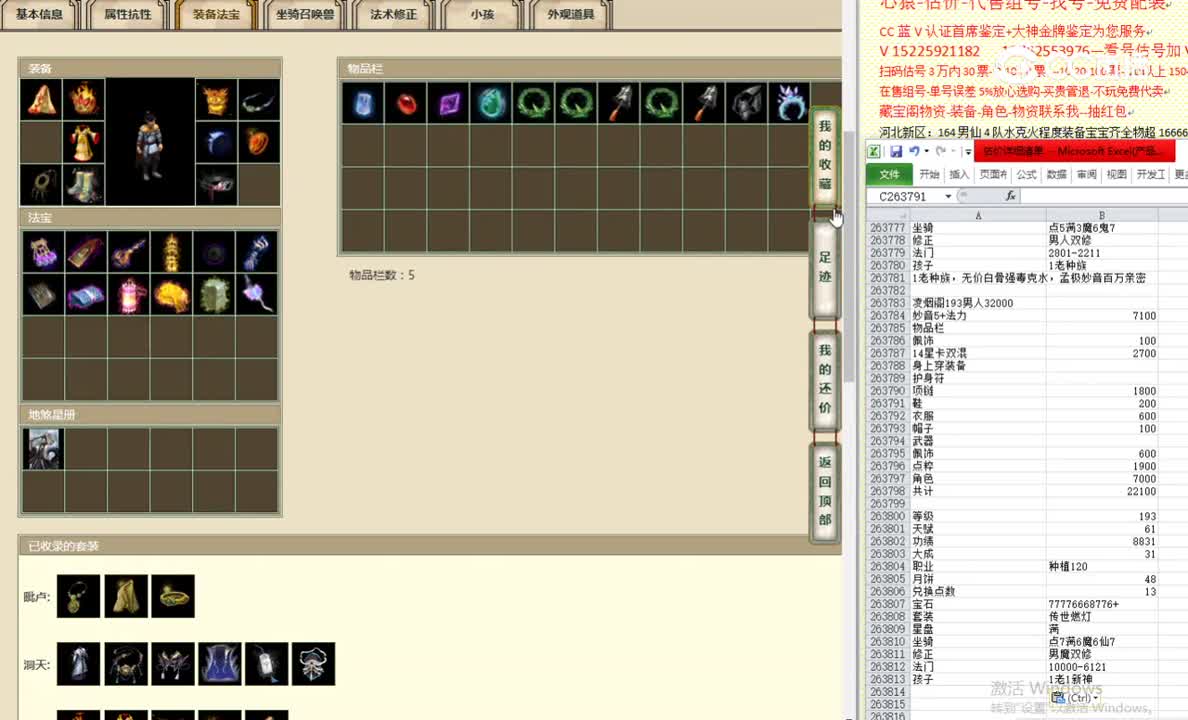The width and height of the screenshot is (1188, 720).
Task: Select the orange pumpkin charm equipment icon
Action: click(x=259, y=142)
